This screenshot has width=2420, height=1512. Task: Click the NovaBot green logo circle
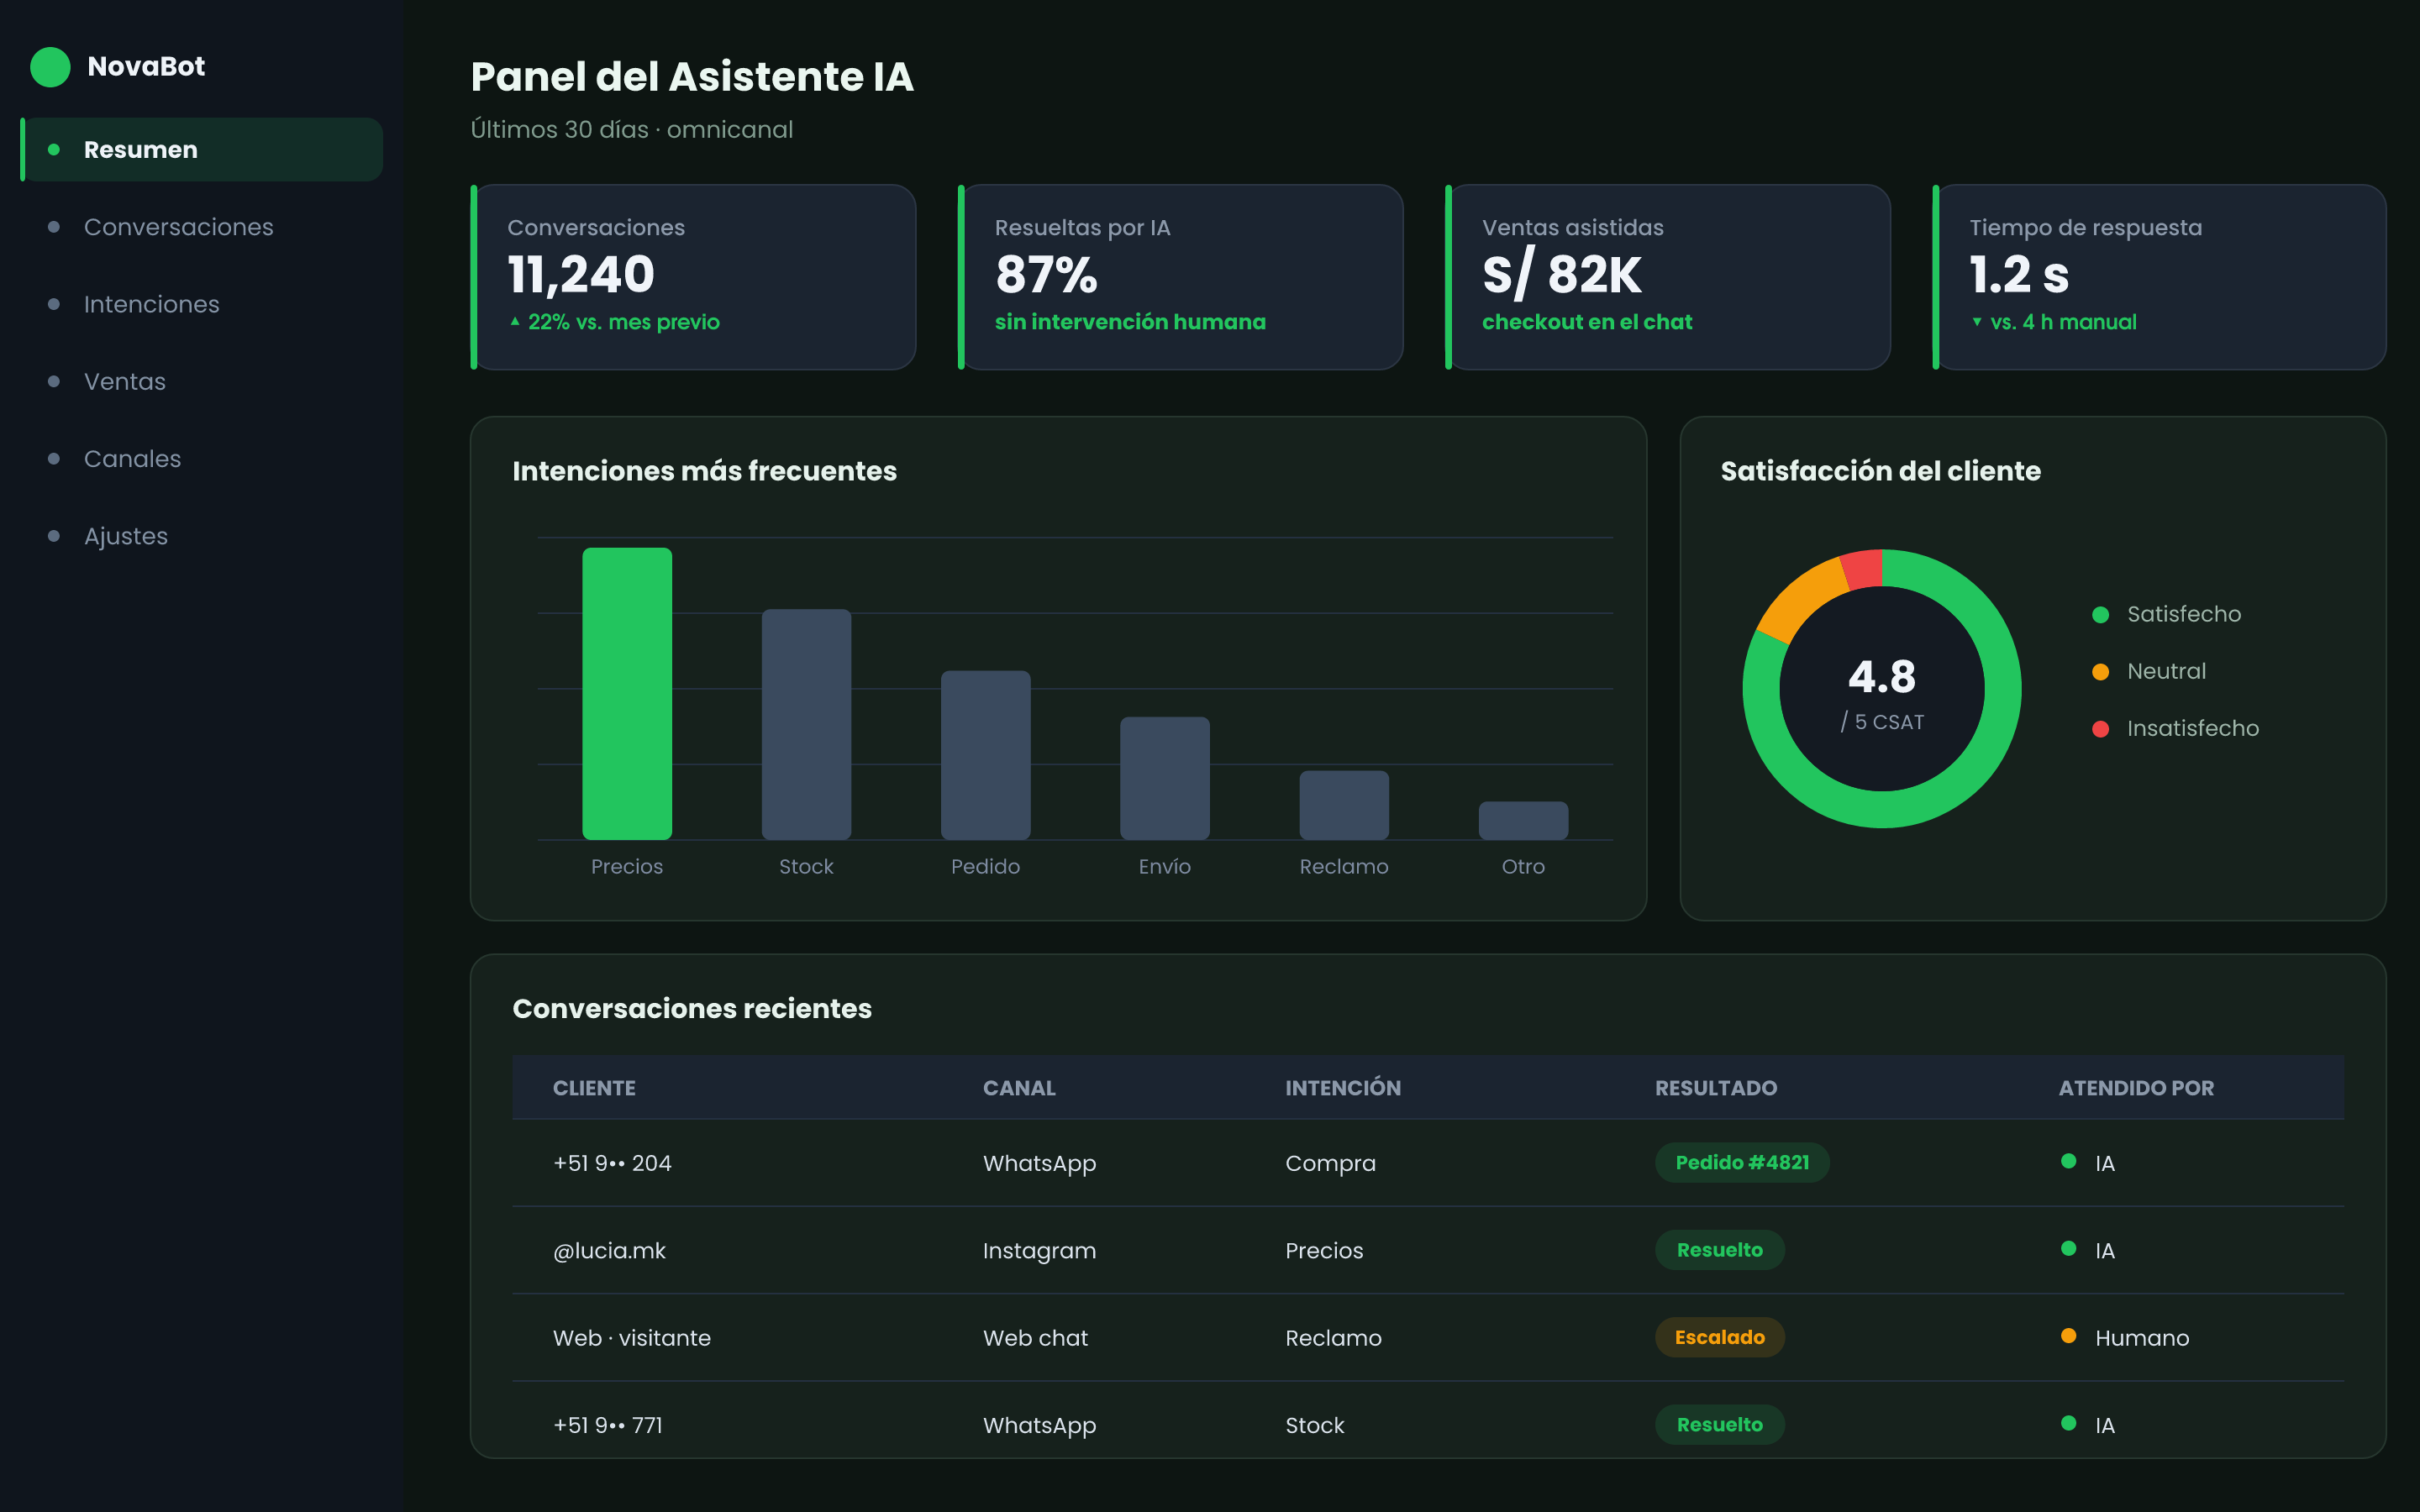[50, 67]
